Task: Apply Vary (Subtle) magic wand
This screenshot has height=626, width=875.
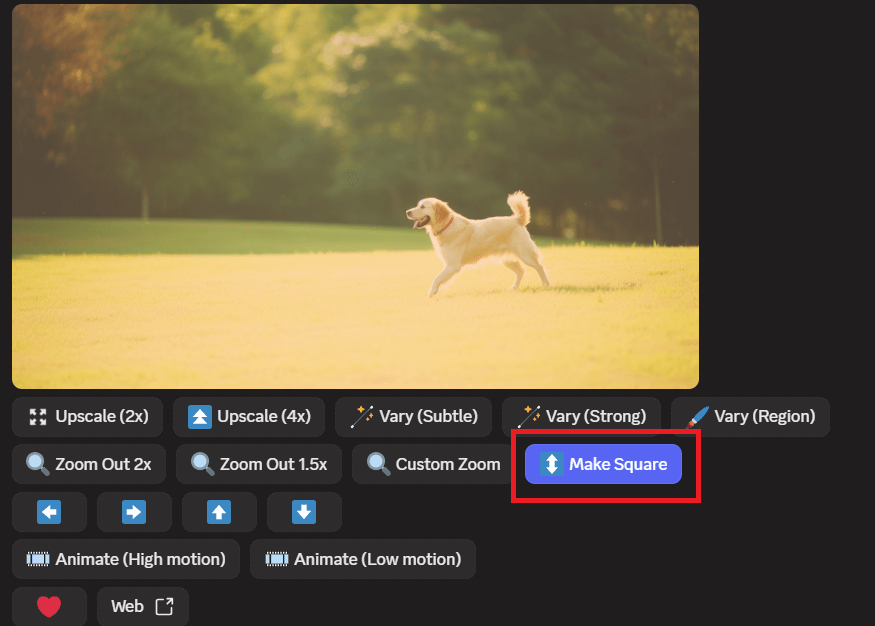Action: [413, 416]
